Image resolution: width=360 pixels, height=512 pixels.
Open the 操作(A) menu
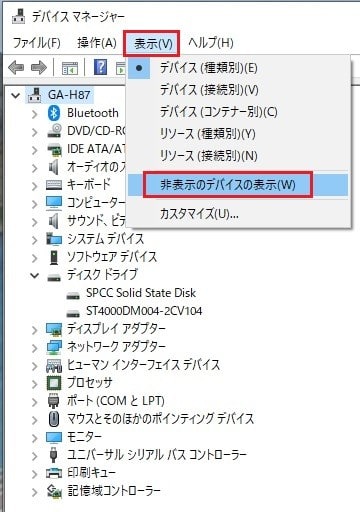(x=97, y=43)
